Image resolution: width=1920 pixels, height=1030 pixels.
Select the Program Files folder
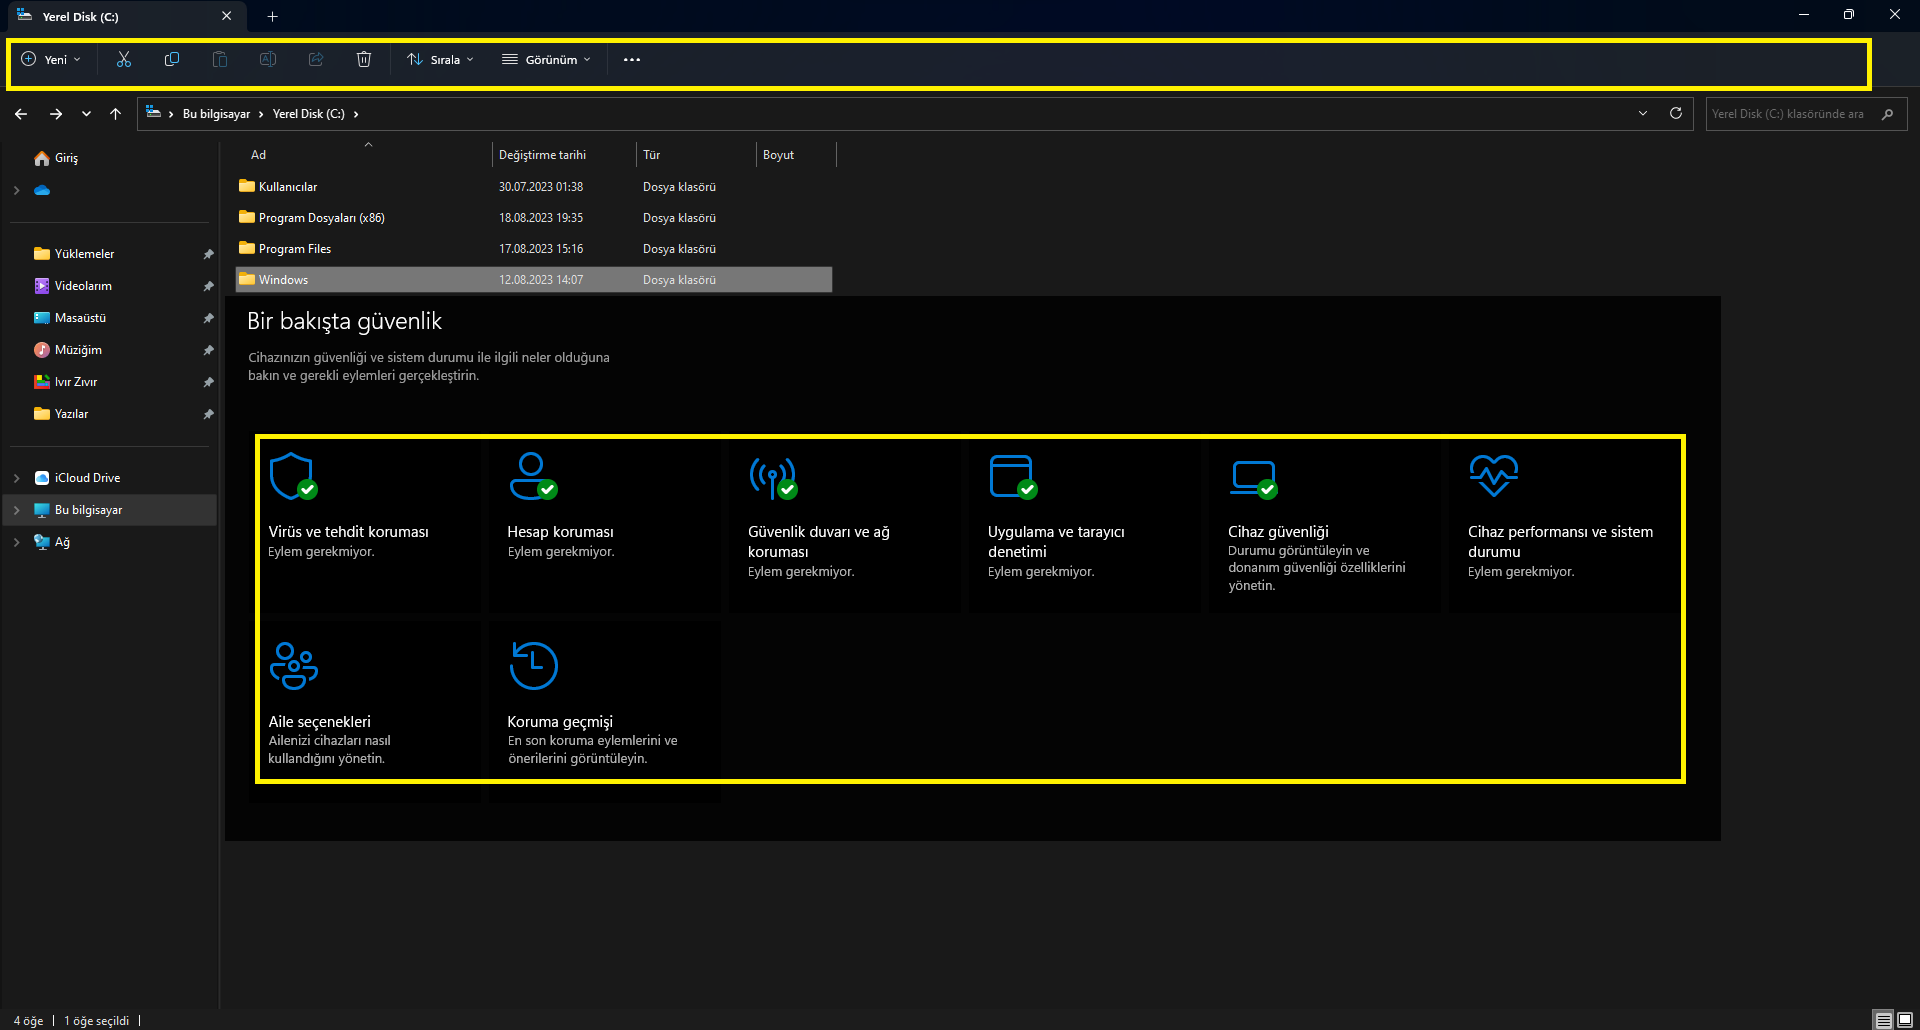point(534,249)
